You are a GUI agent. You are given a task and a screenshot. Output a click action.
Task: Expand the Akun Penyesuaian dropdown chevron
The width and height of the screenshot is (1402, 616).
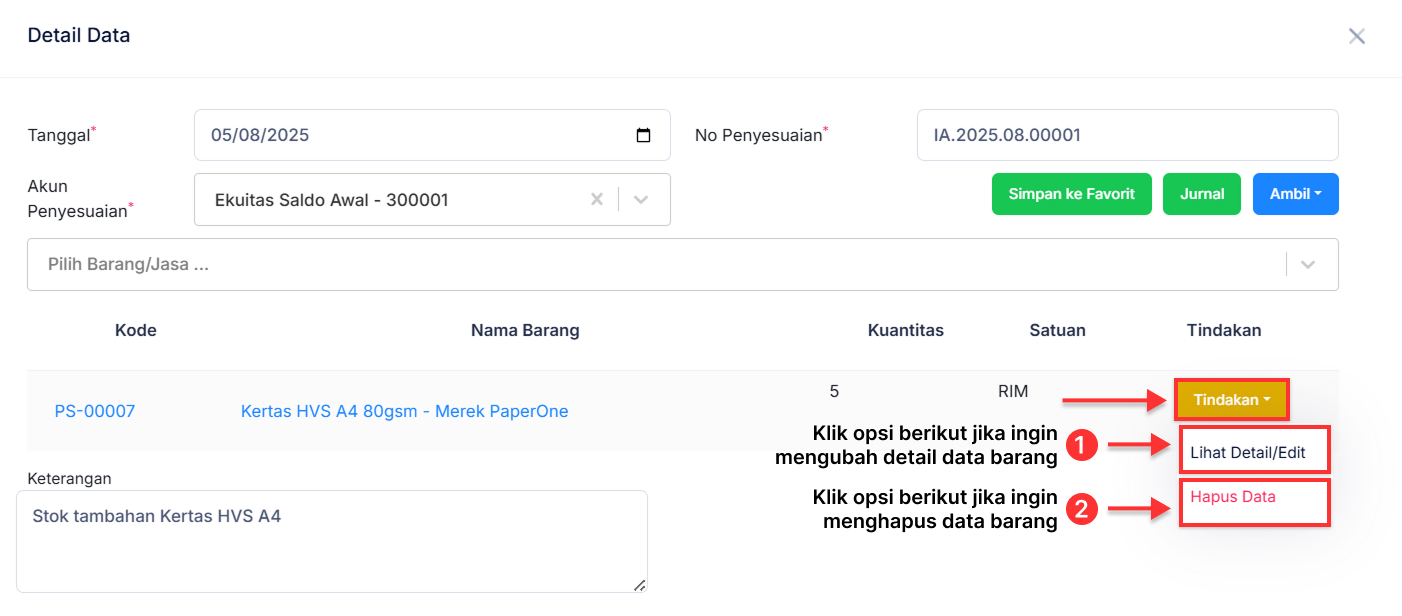click(x=640, y=199)
